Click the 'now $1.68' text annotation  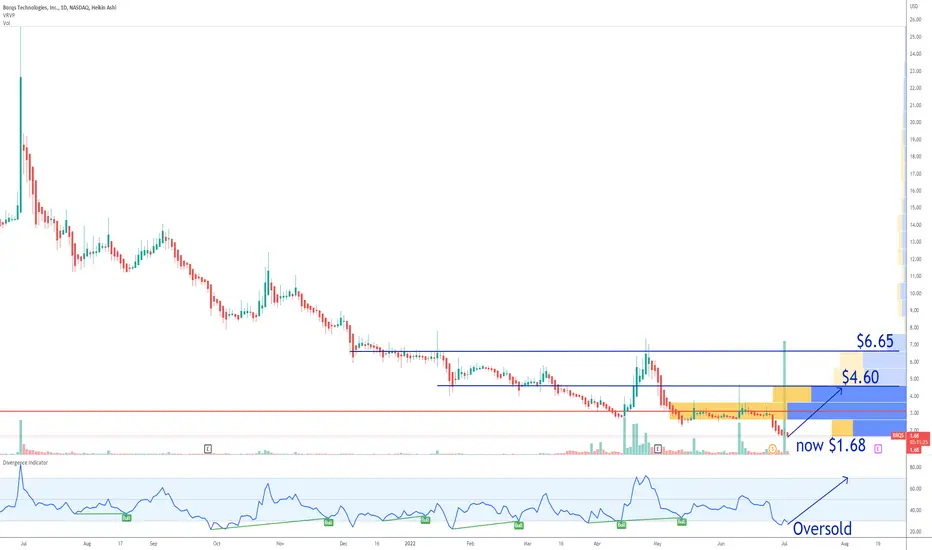tap(830, 445)
